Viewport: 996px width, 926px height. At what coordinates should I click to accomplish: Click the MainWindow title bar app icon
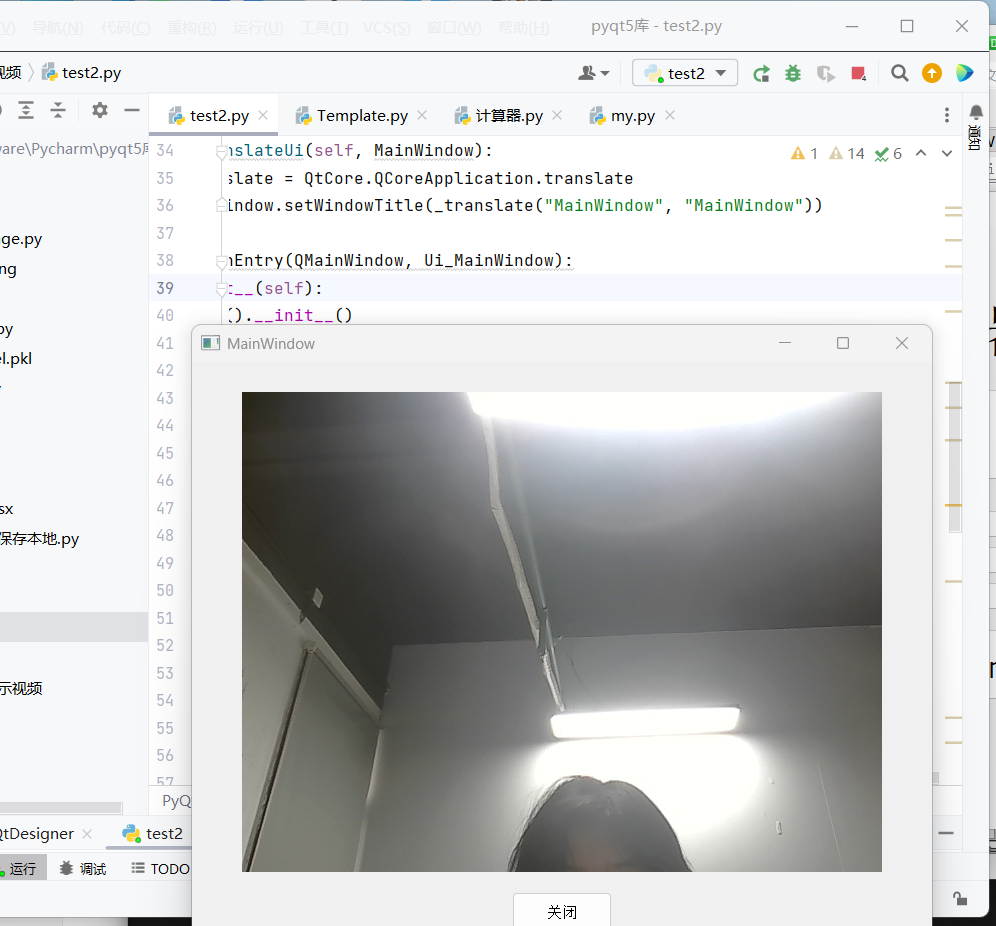point(210,344)
